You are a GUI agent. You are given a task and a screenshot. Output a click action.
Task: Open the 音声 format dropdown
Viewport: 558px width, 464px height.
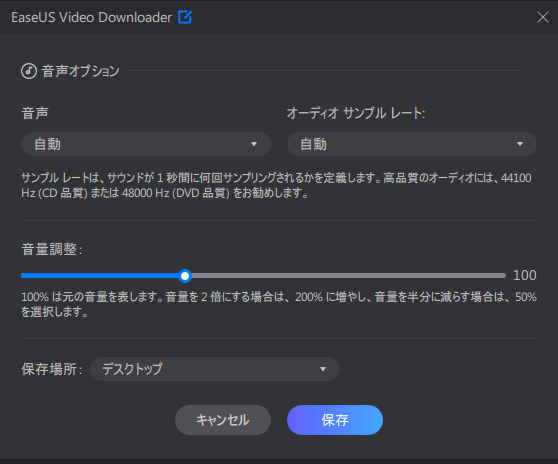(x=146, y=144)
